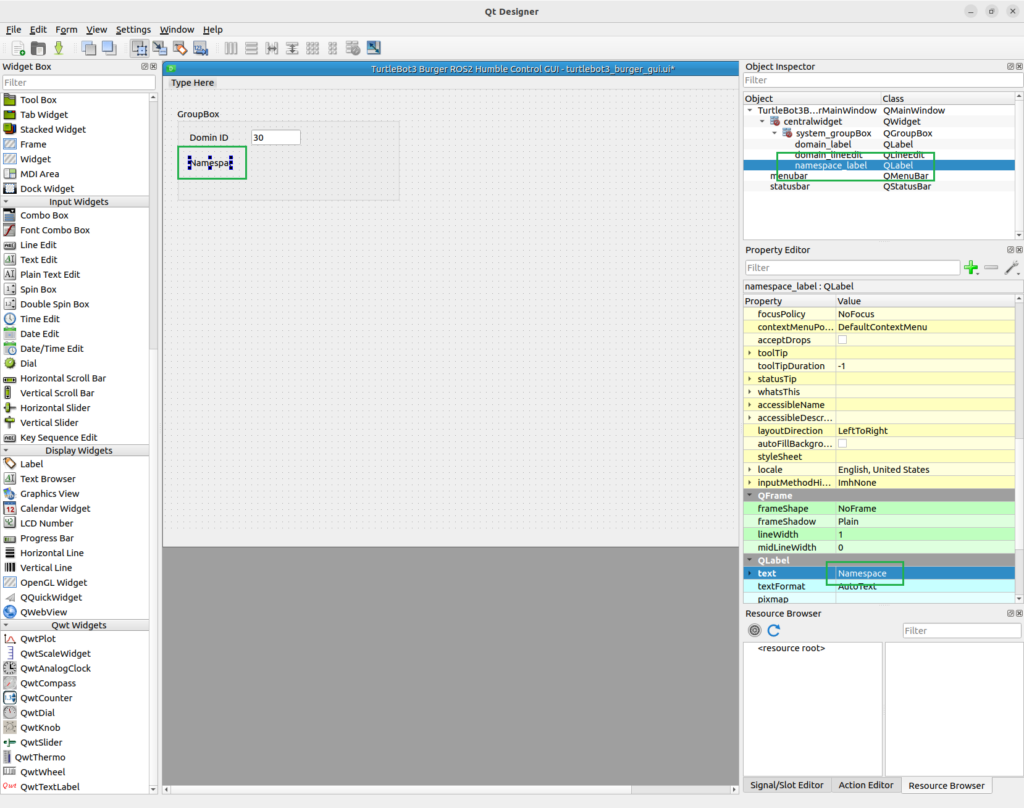This screenshot has width=1024, height=808.
Task: Add a dynamic property with green plus icon
Action: (x=971, y=268)
